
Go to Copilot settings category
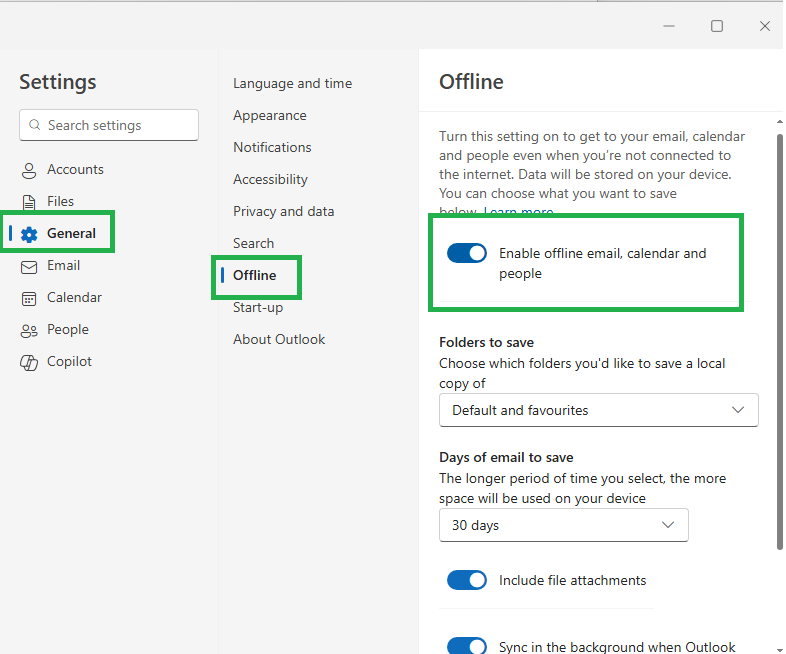(69, 362)
